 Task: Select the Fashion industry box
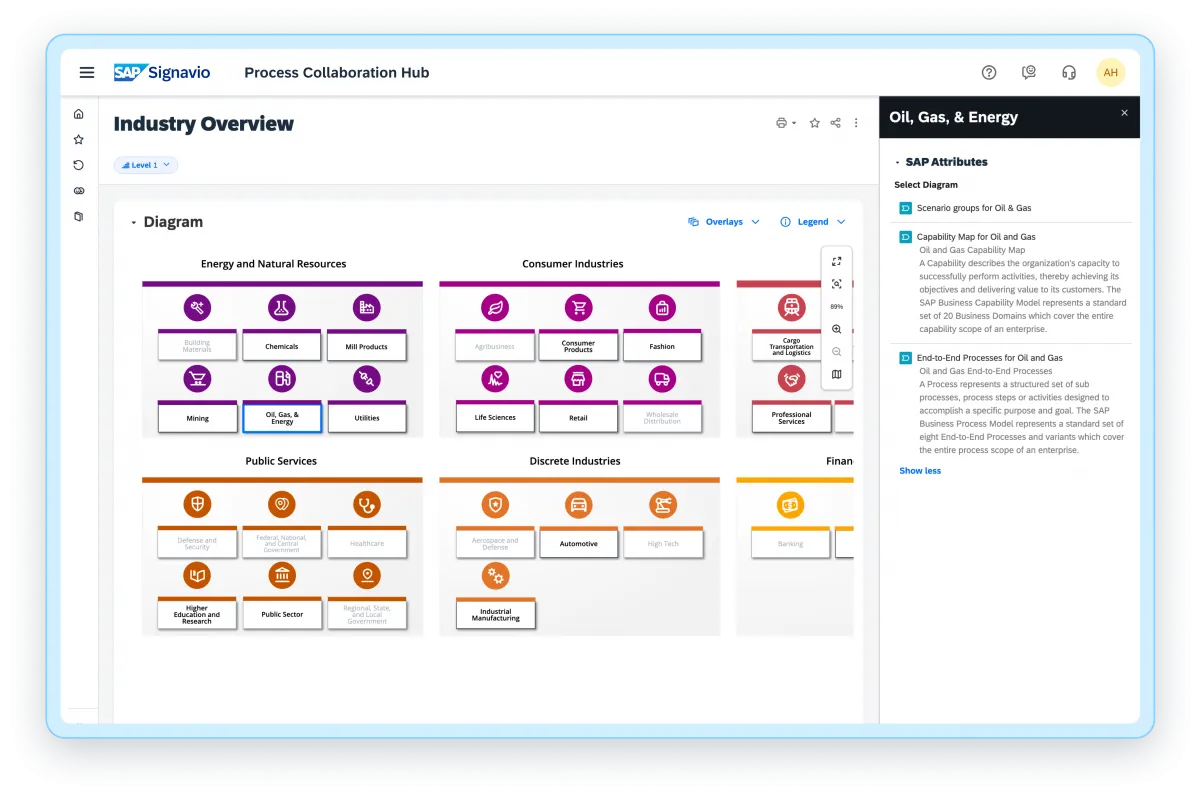click(662, 346)
